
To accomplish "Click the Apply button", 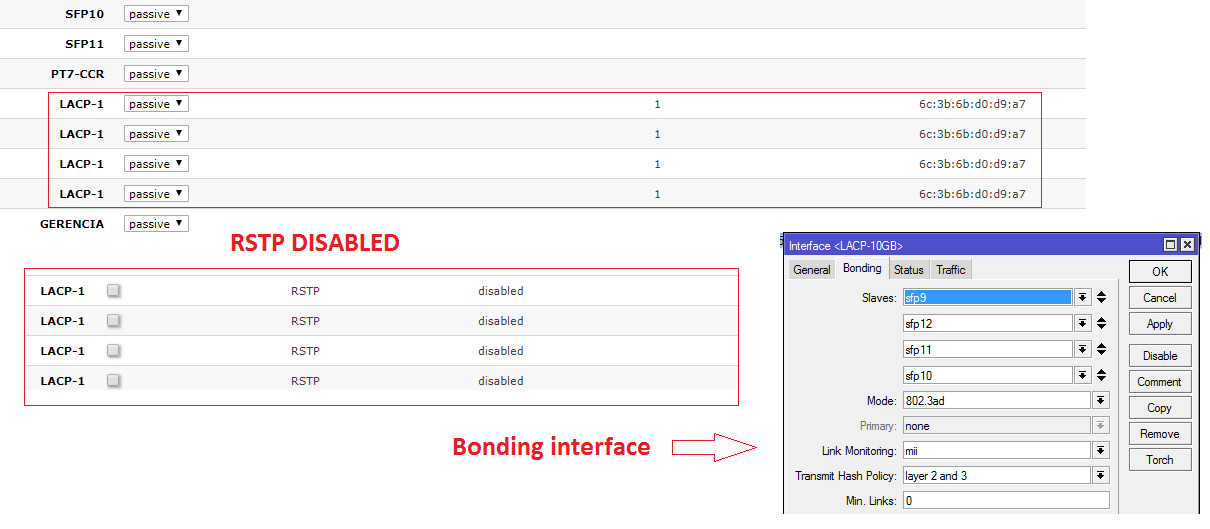I will [1160, 324].
